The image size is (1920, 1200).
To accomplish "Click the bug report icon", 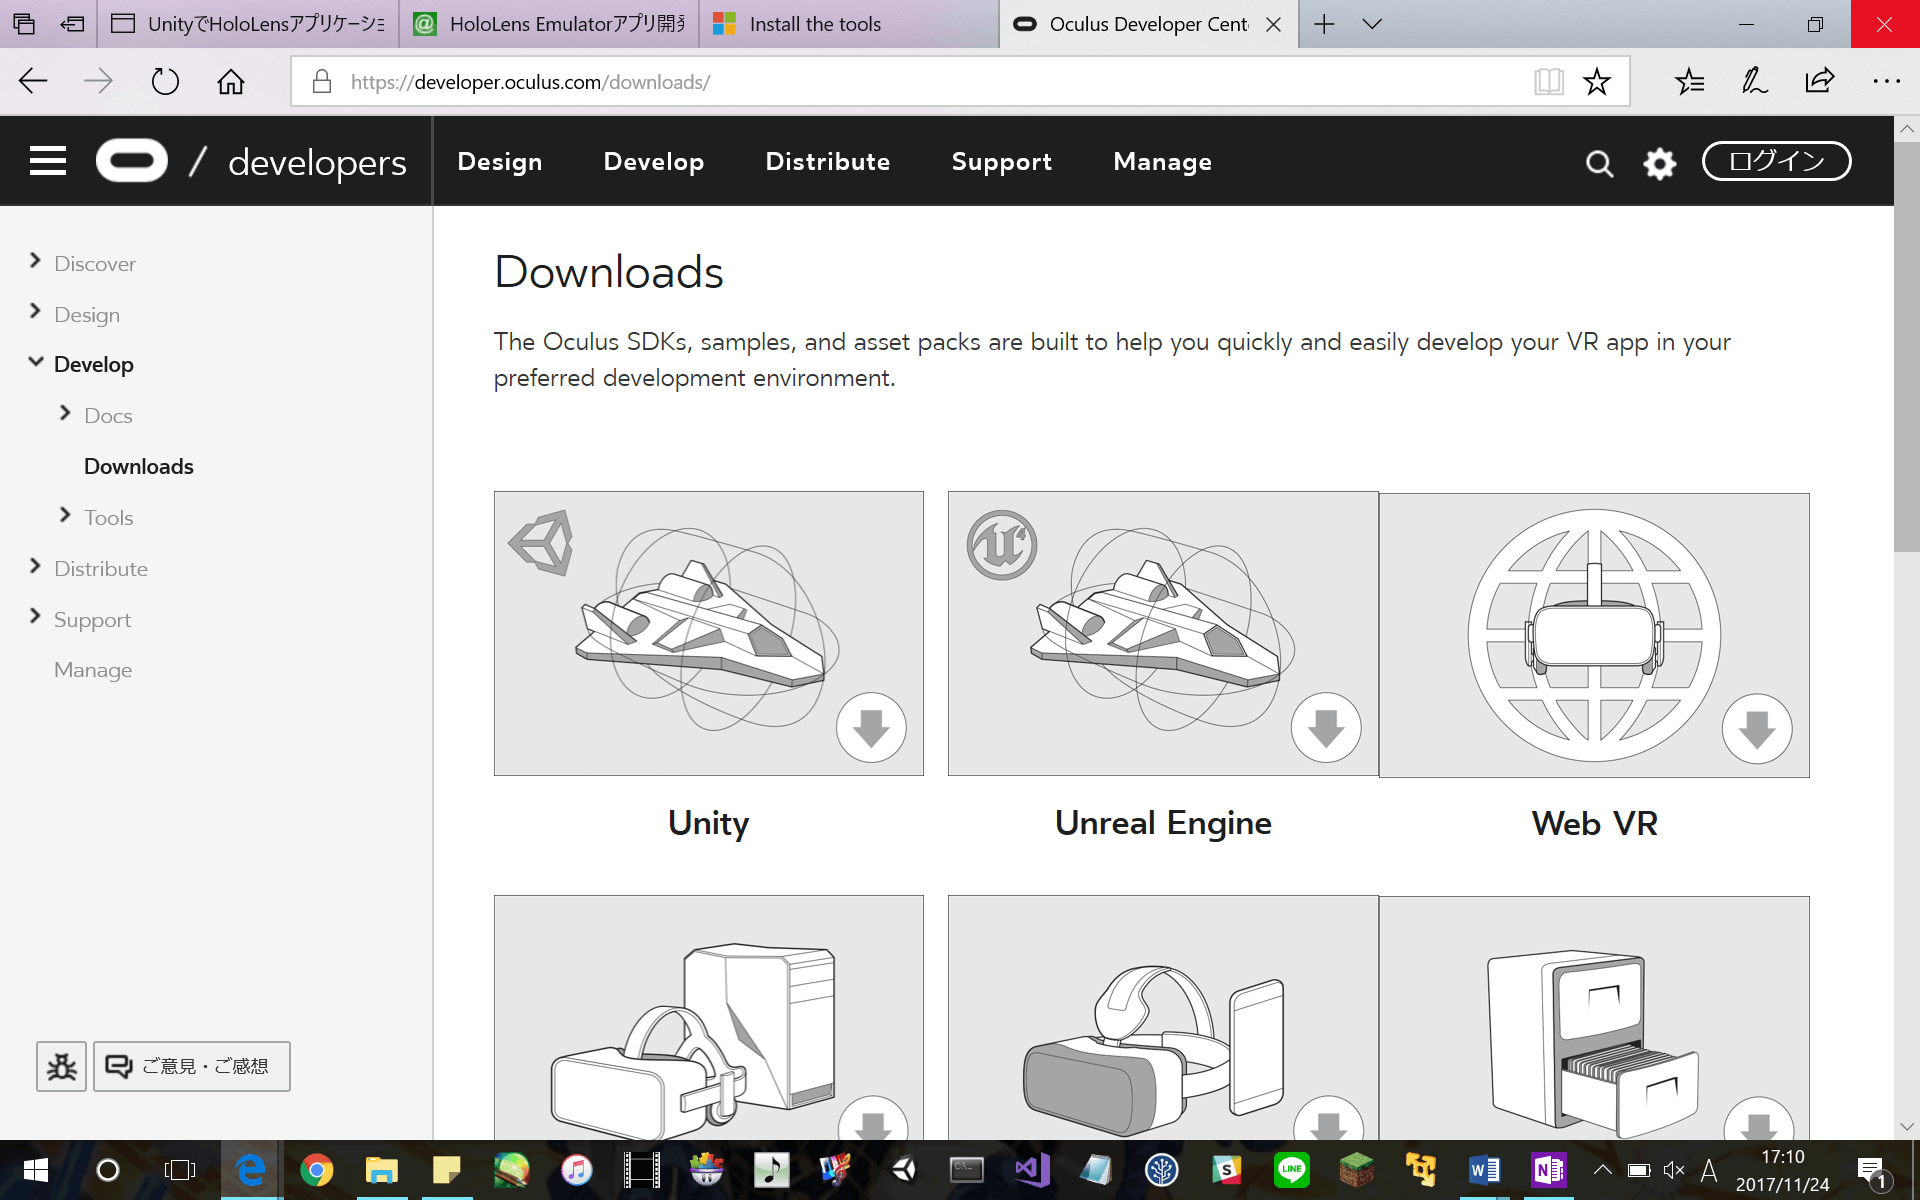I will click(x=61, y=1066).
